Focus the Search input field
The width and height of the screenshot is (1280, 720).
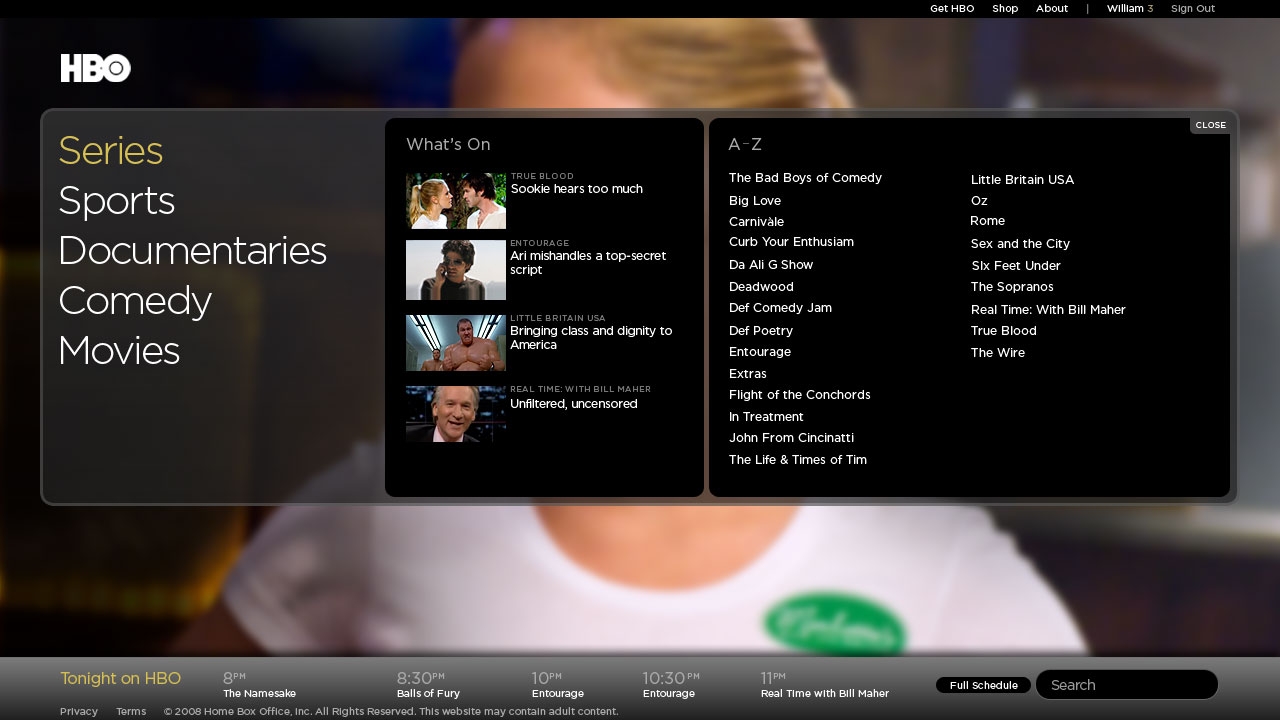pyautogui.click(x=1127, y=685)
